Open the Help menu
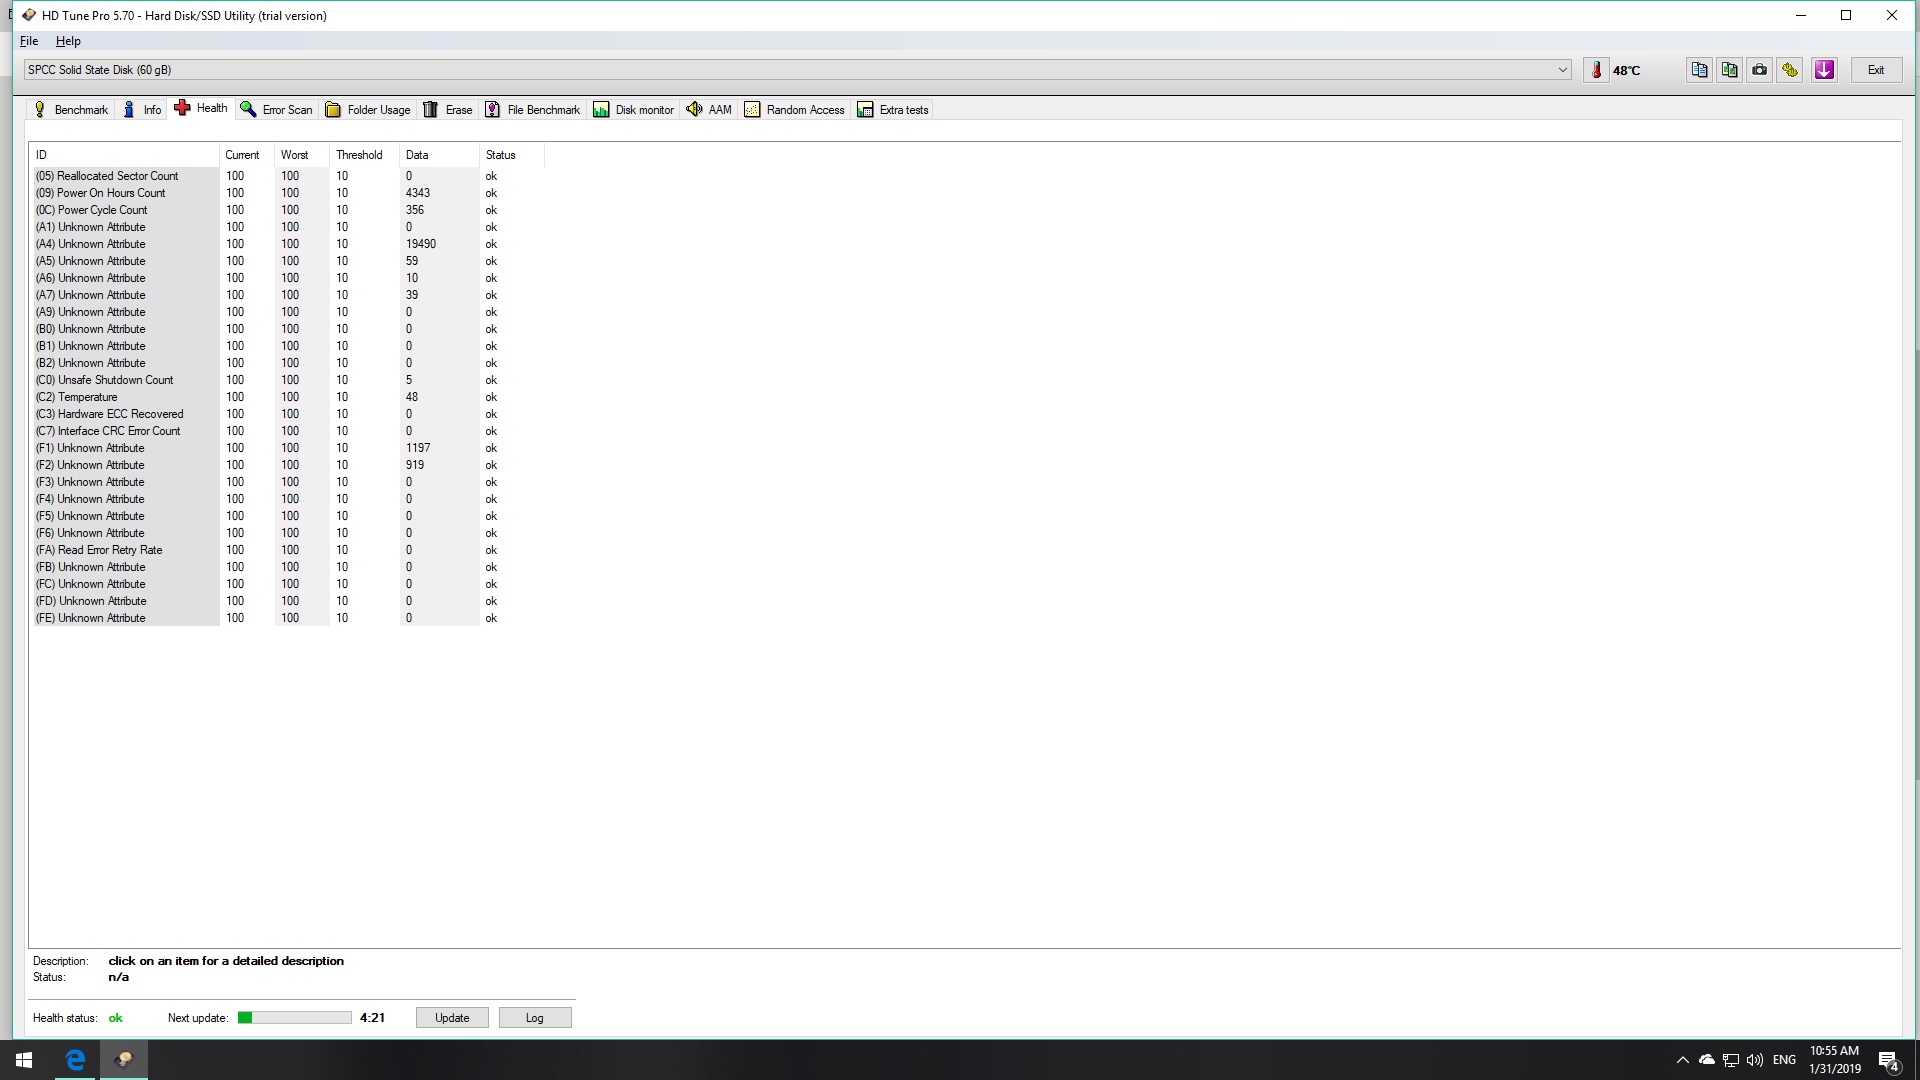This screenshot has width=1920, height=1080. click(68, 41)
